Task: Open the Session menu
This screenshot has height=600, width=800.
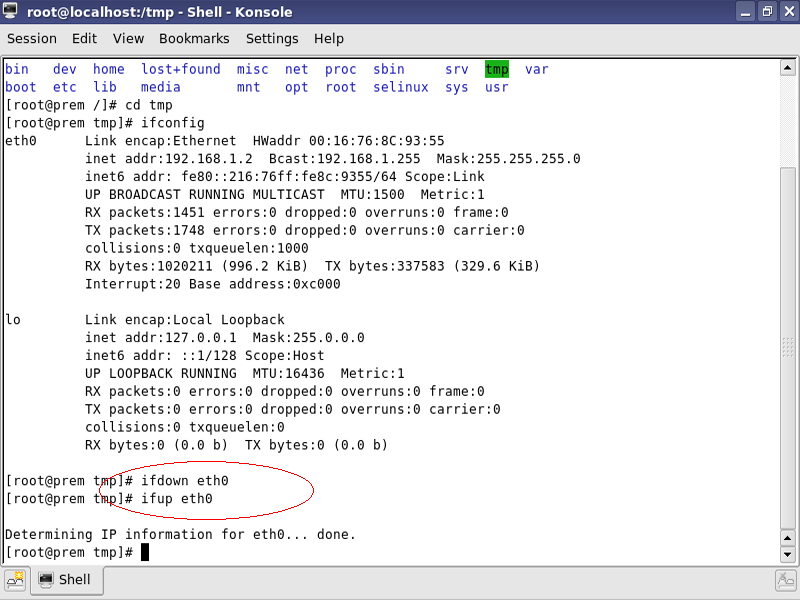Action: pos(32,39)
